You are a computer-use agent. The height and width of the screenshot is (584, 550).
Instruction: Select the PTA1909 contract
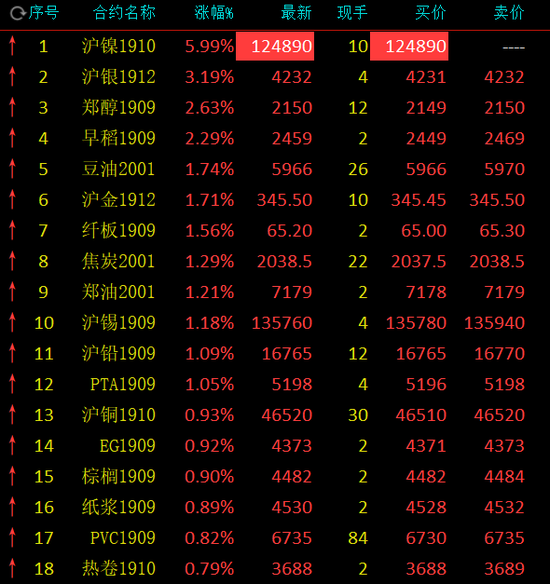click(x=123, y=384)
